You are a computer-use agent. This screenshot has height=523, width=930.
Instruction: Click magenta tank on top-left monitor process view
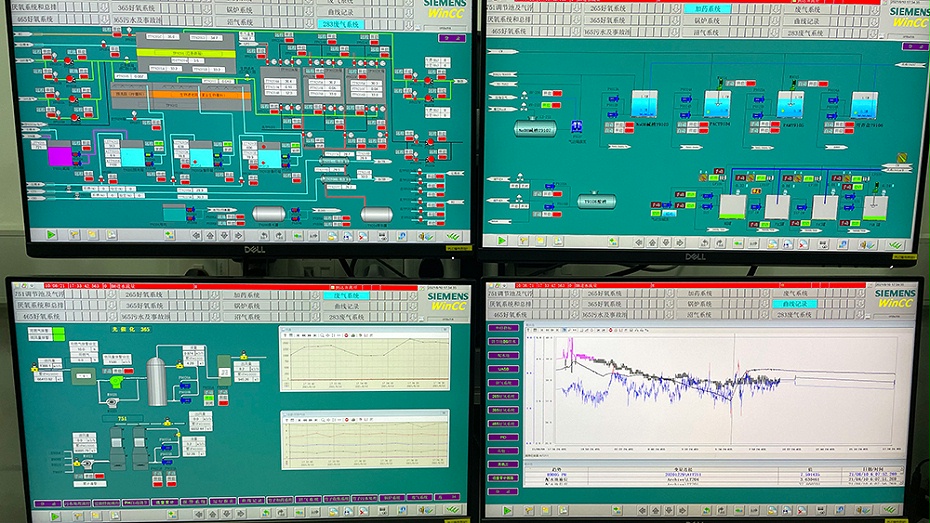click(59, 153)
